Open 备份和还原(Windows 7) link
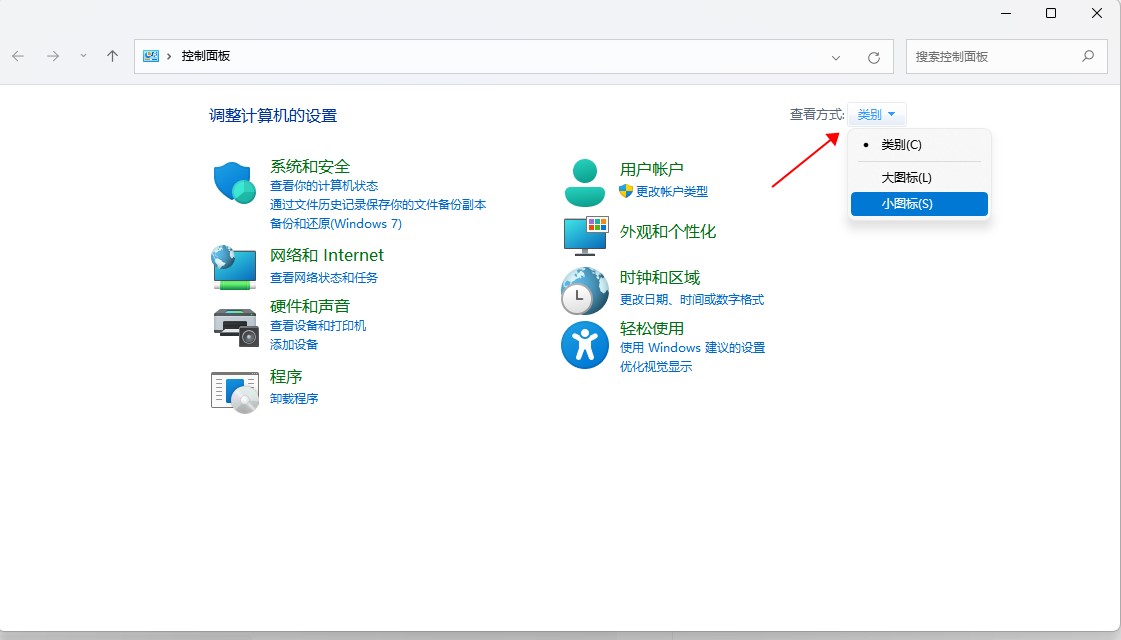The height and width of the screenshot is (640, 1121). pos(335,223)
